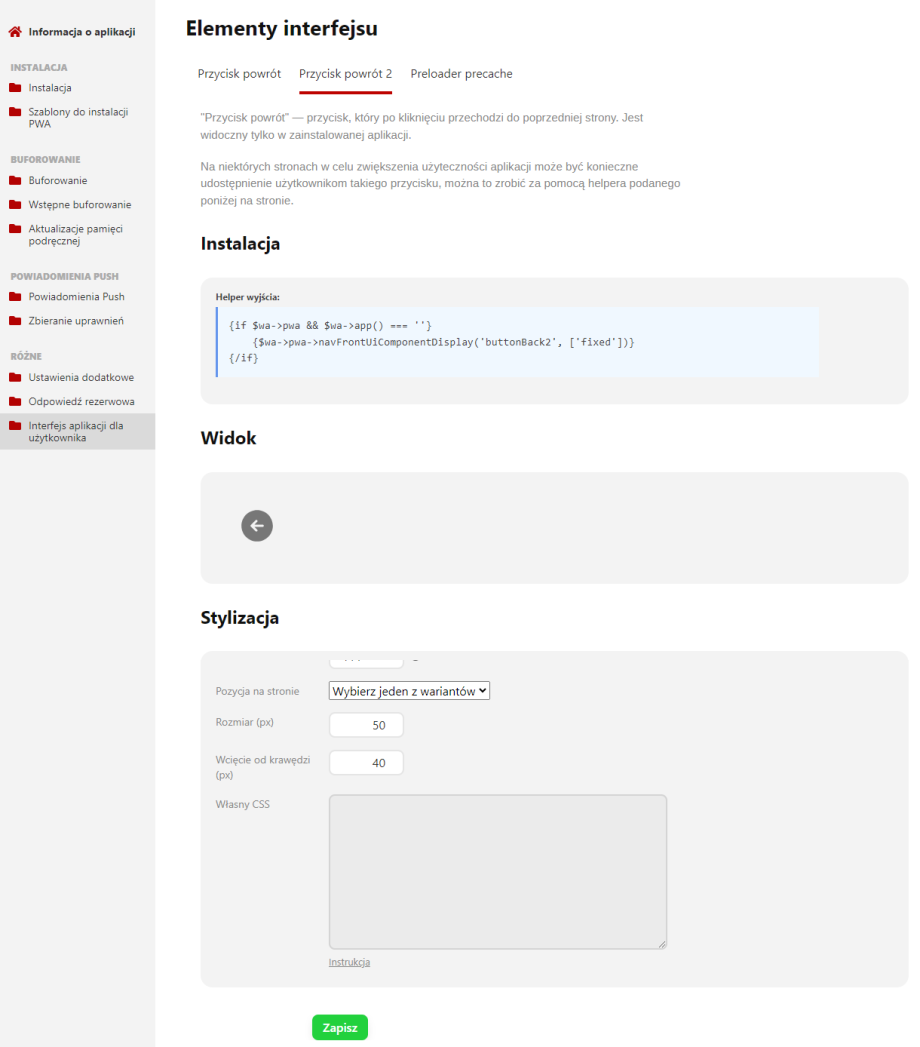Image resolution: width=920 pixels, height=1047 pixels.
Task: Click the folder icon next to Wstępne buforowanie
Action: [x=15, y=205]
